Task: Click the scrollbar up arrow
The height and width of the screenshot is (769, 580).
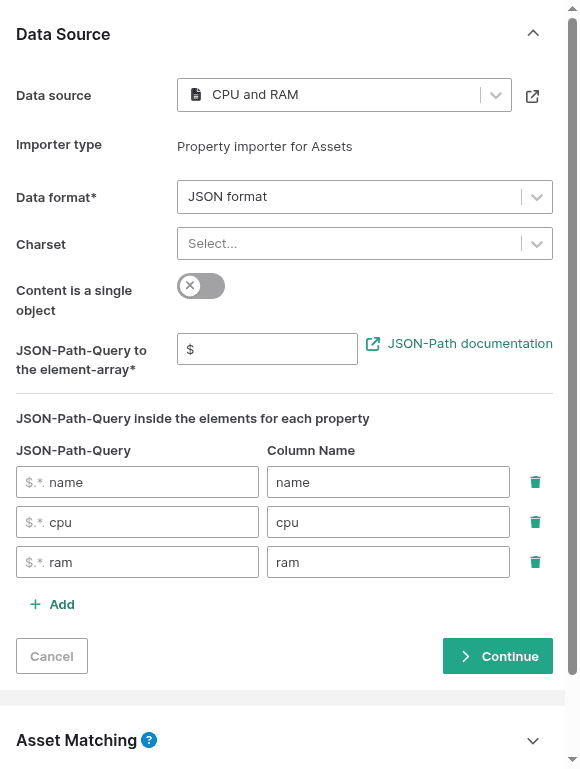Action: point(572,8)
